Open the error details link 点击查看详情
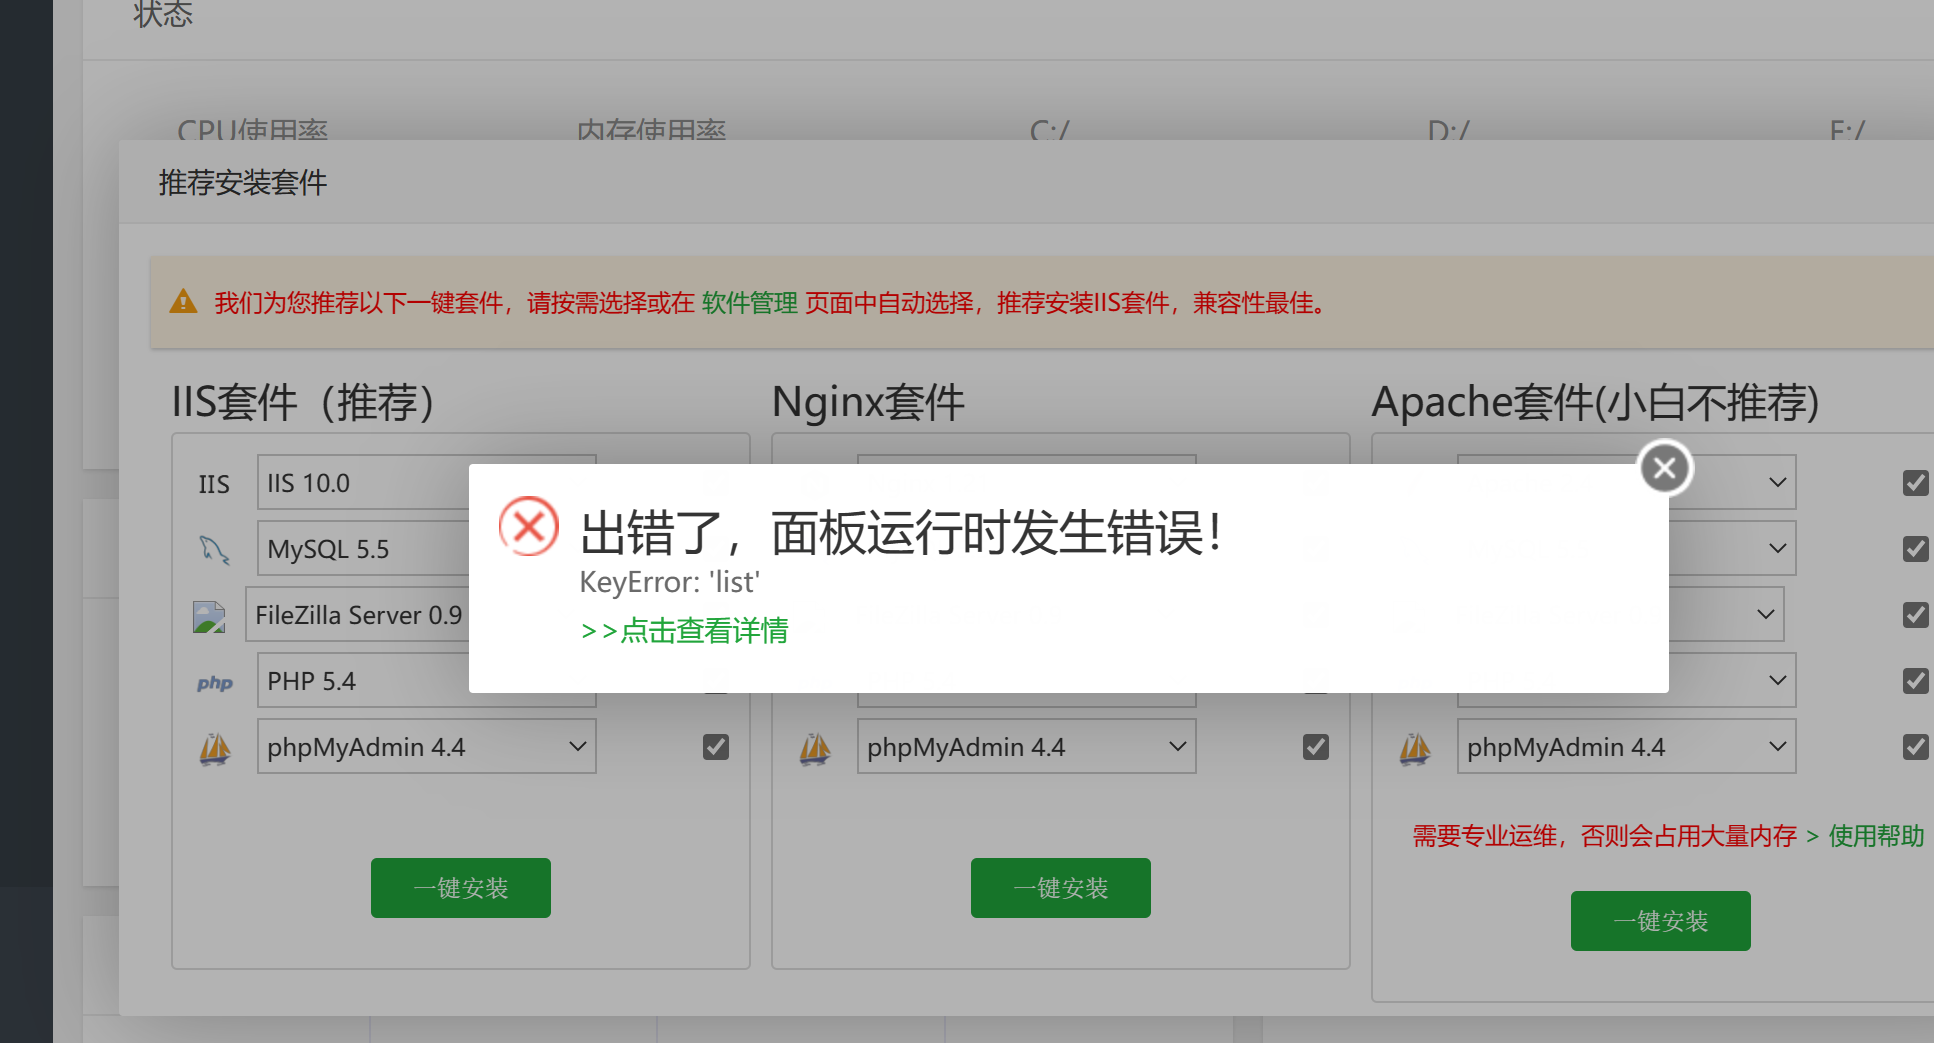 point(684,631)
